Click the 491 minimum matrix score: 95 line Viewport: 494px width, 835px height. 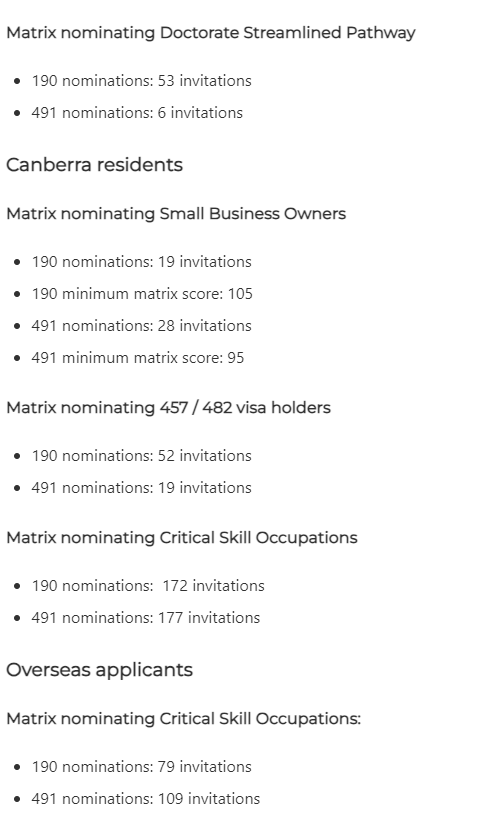[x=138, y=357]
